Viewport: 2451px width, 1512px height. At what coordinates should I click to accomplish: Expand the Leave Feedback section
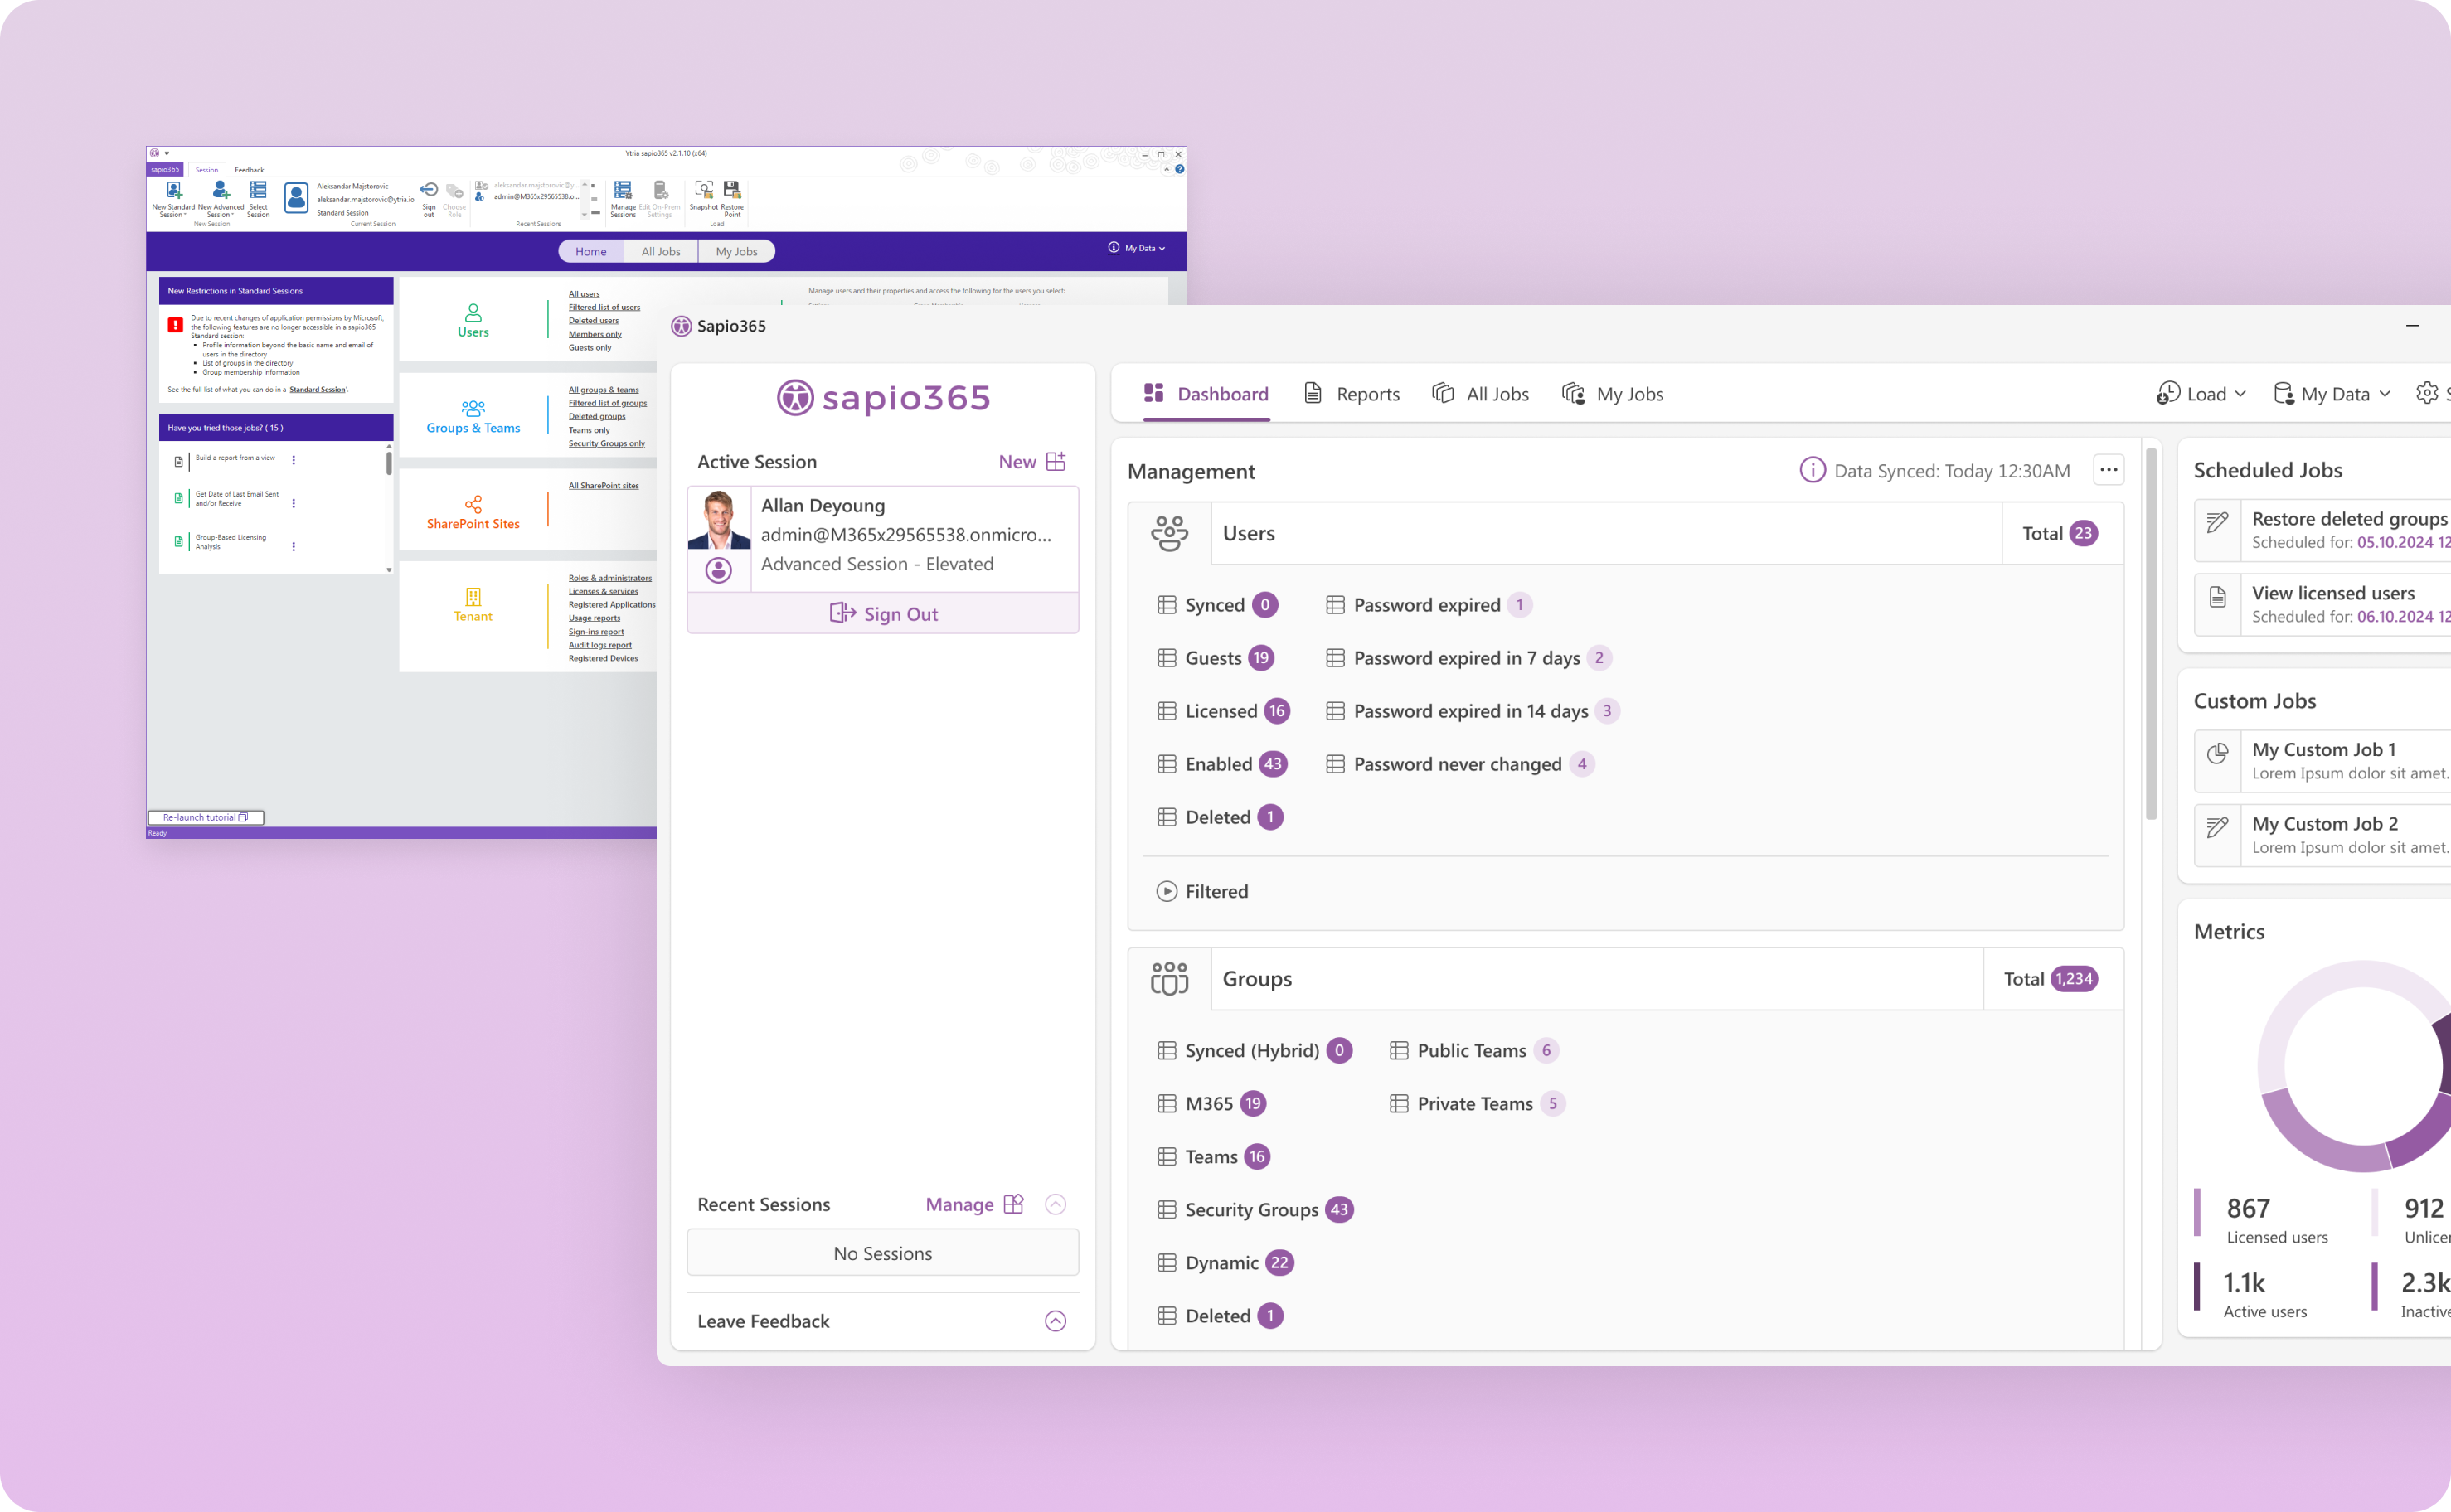1055,1321
